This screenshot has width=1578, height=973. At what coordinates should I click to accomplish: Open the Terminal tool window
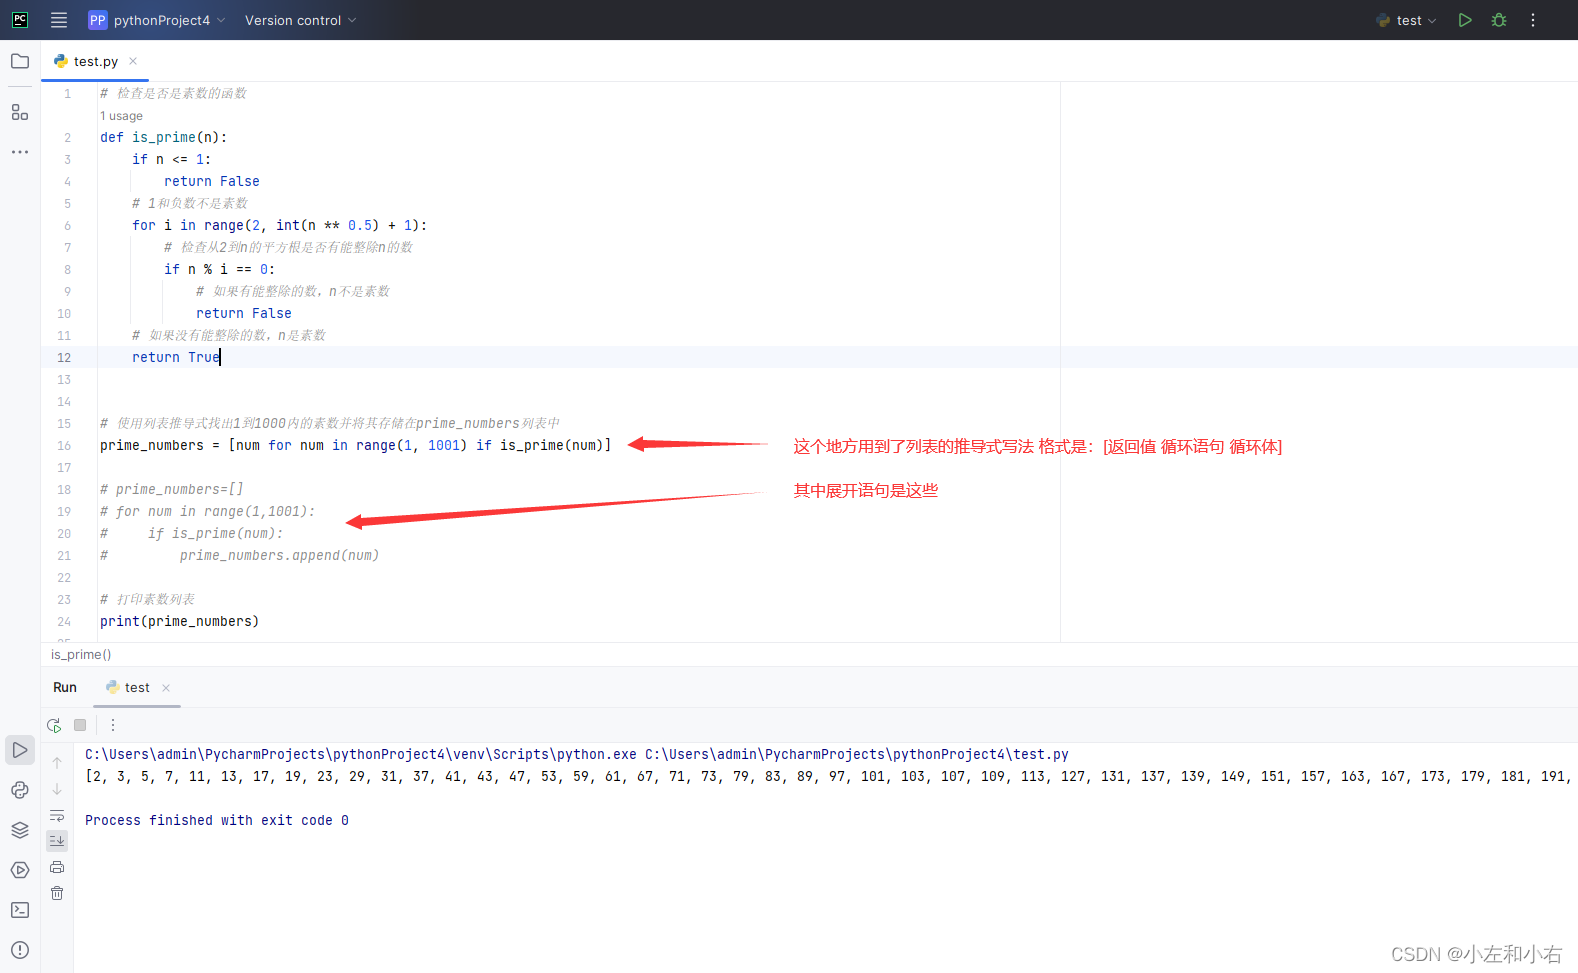point(20,910)
